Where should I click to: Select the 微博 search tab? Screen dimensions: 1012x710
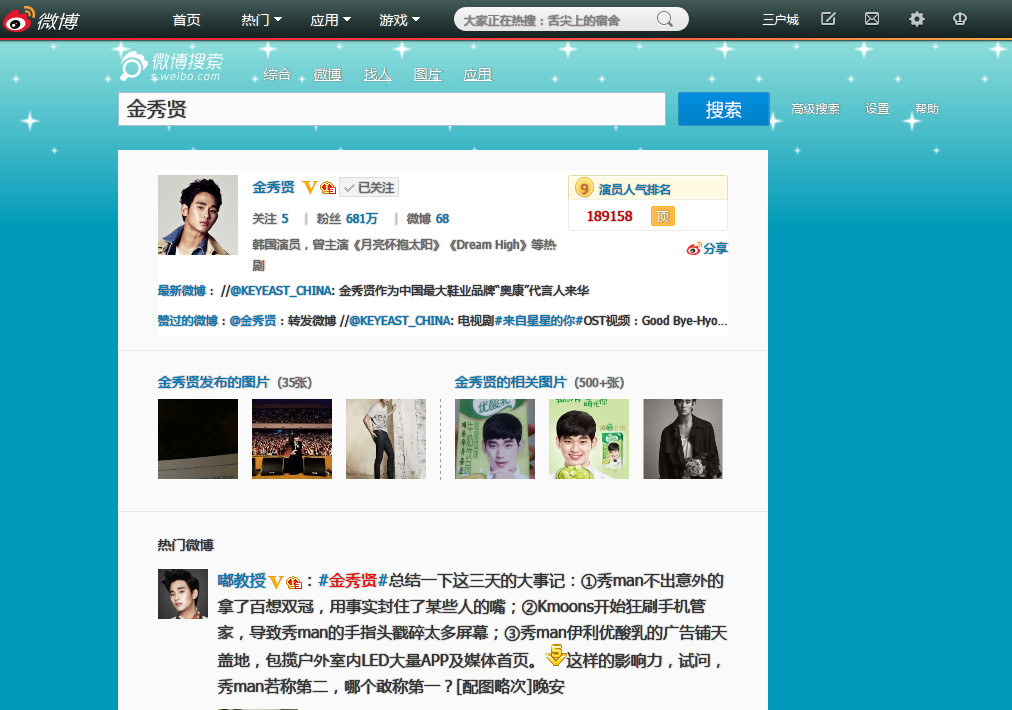click(x=327, y=74)
